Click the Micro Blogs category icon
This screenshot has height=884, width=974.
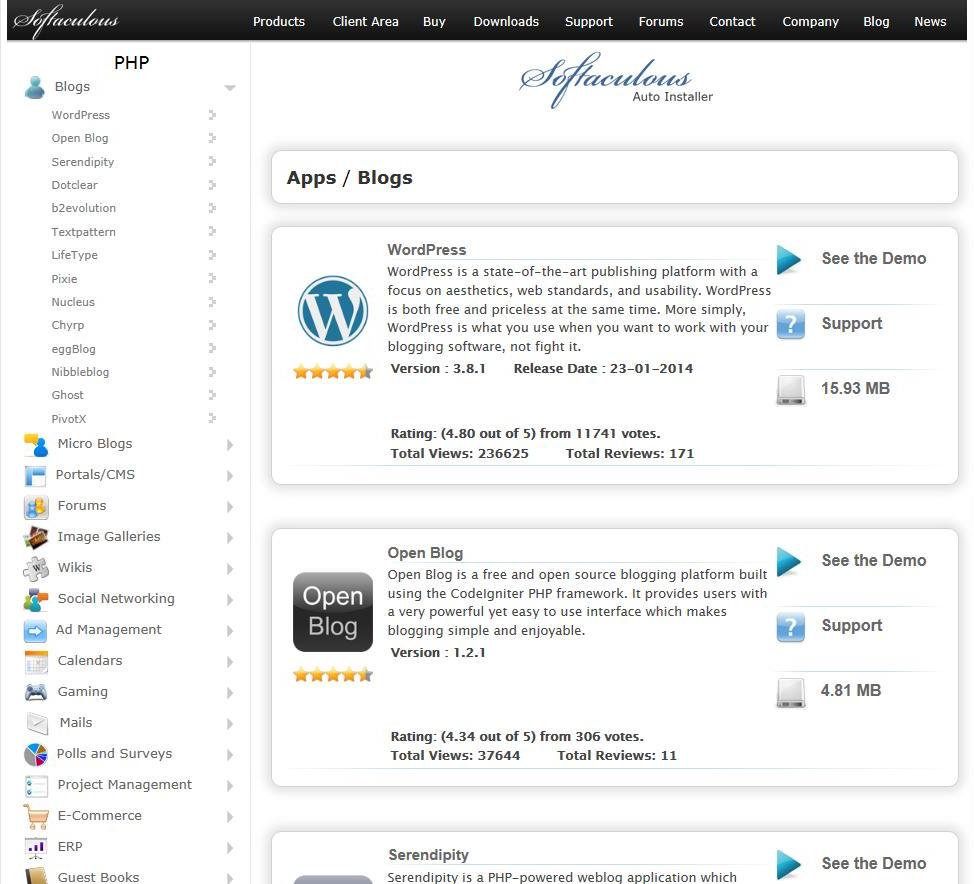(36, 444)
